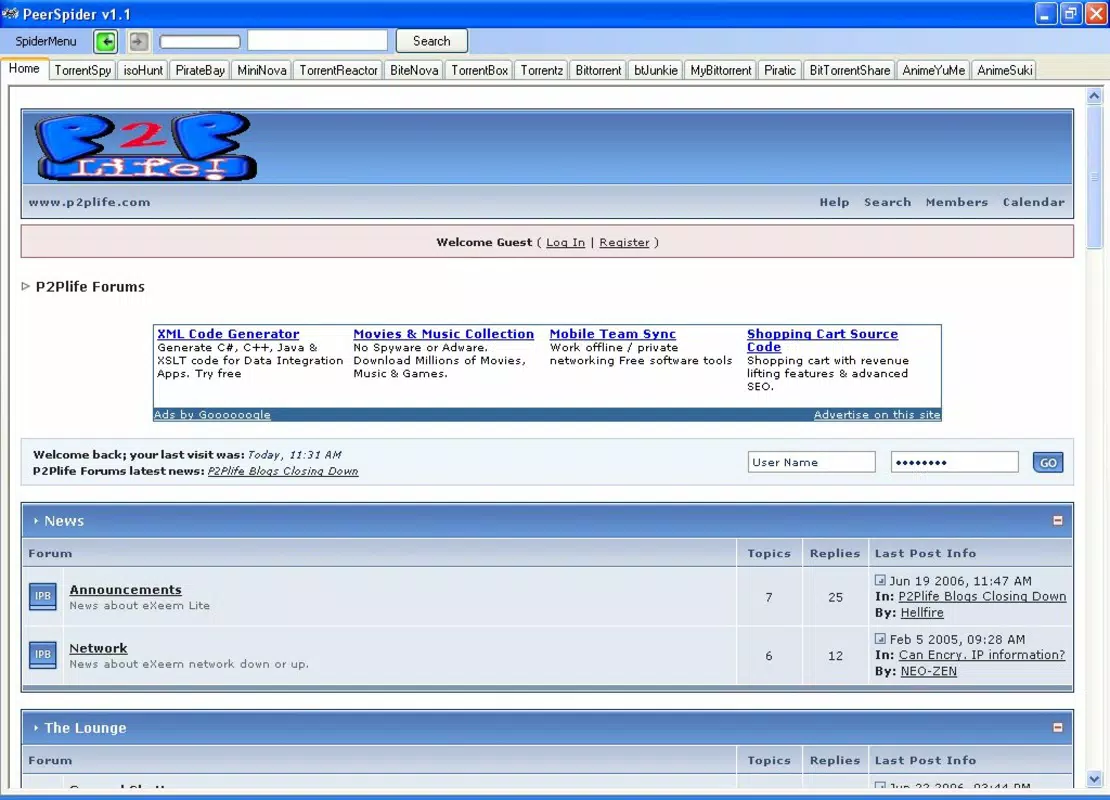1110x800 pixels.
Task: Open the BiteNova tab
Action: click(414, 70)
